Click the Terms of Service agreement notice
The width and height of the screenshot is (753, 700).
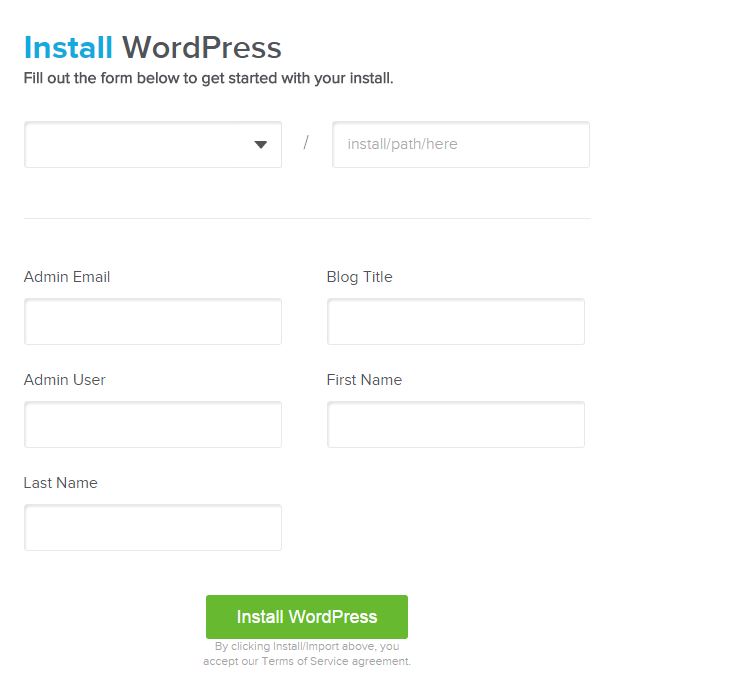click(307, 654)
